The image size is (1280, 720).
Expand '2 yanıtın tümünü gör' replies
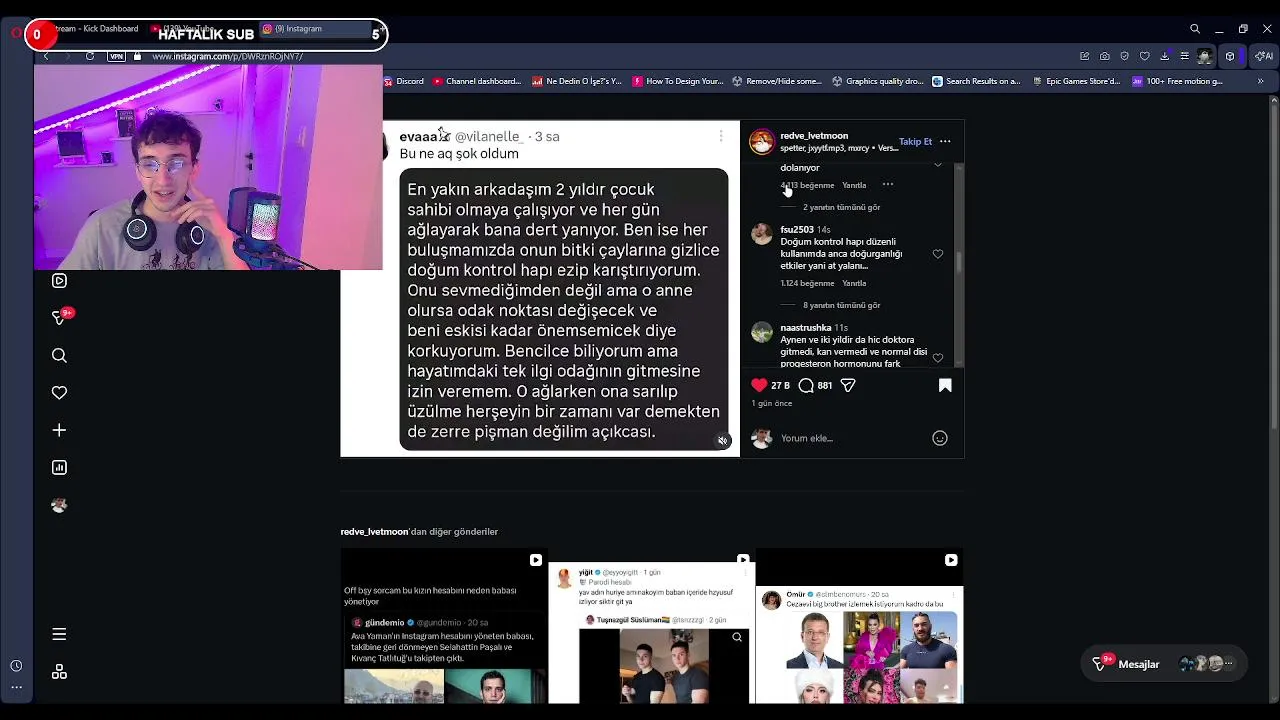pyautogui.click(x=841, y=207)
